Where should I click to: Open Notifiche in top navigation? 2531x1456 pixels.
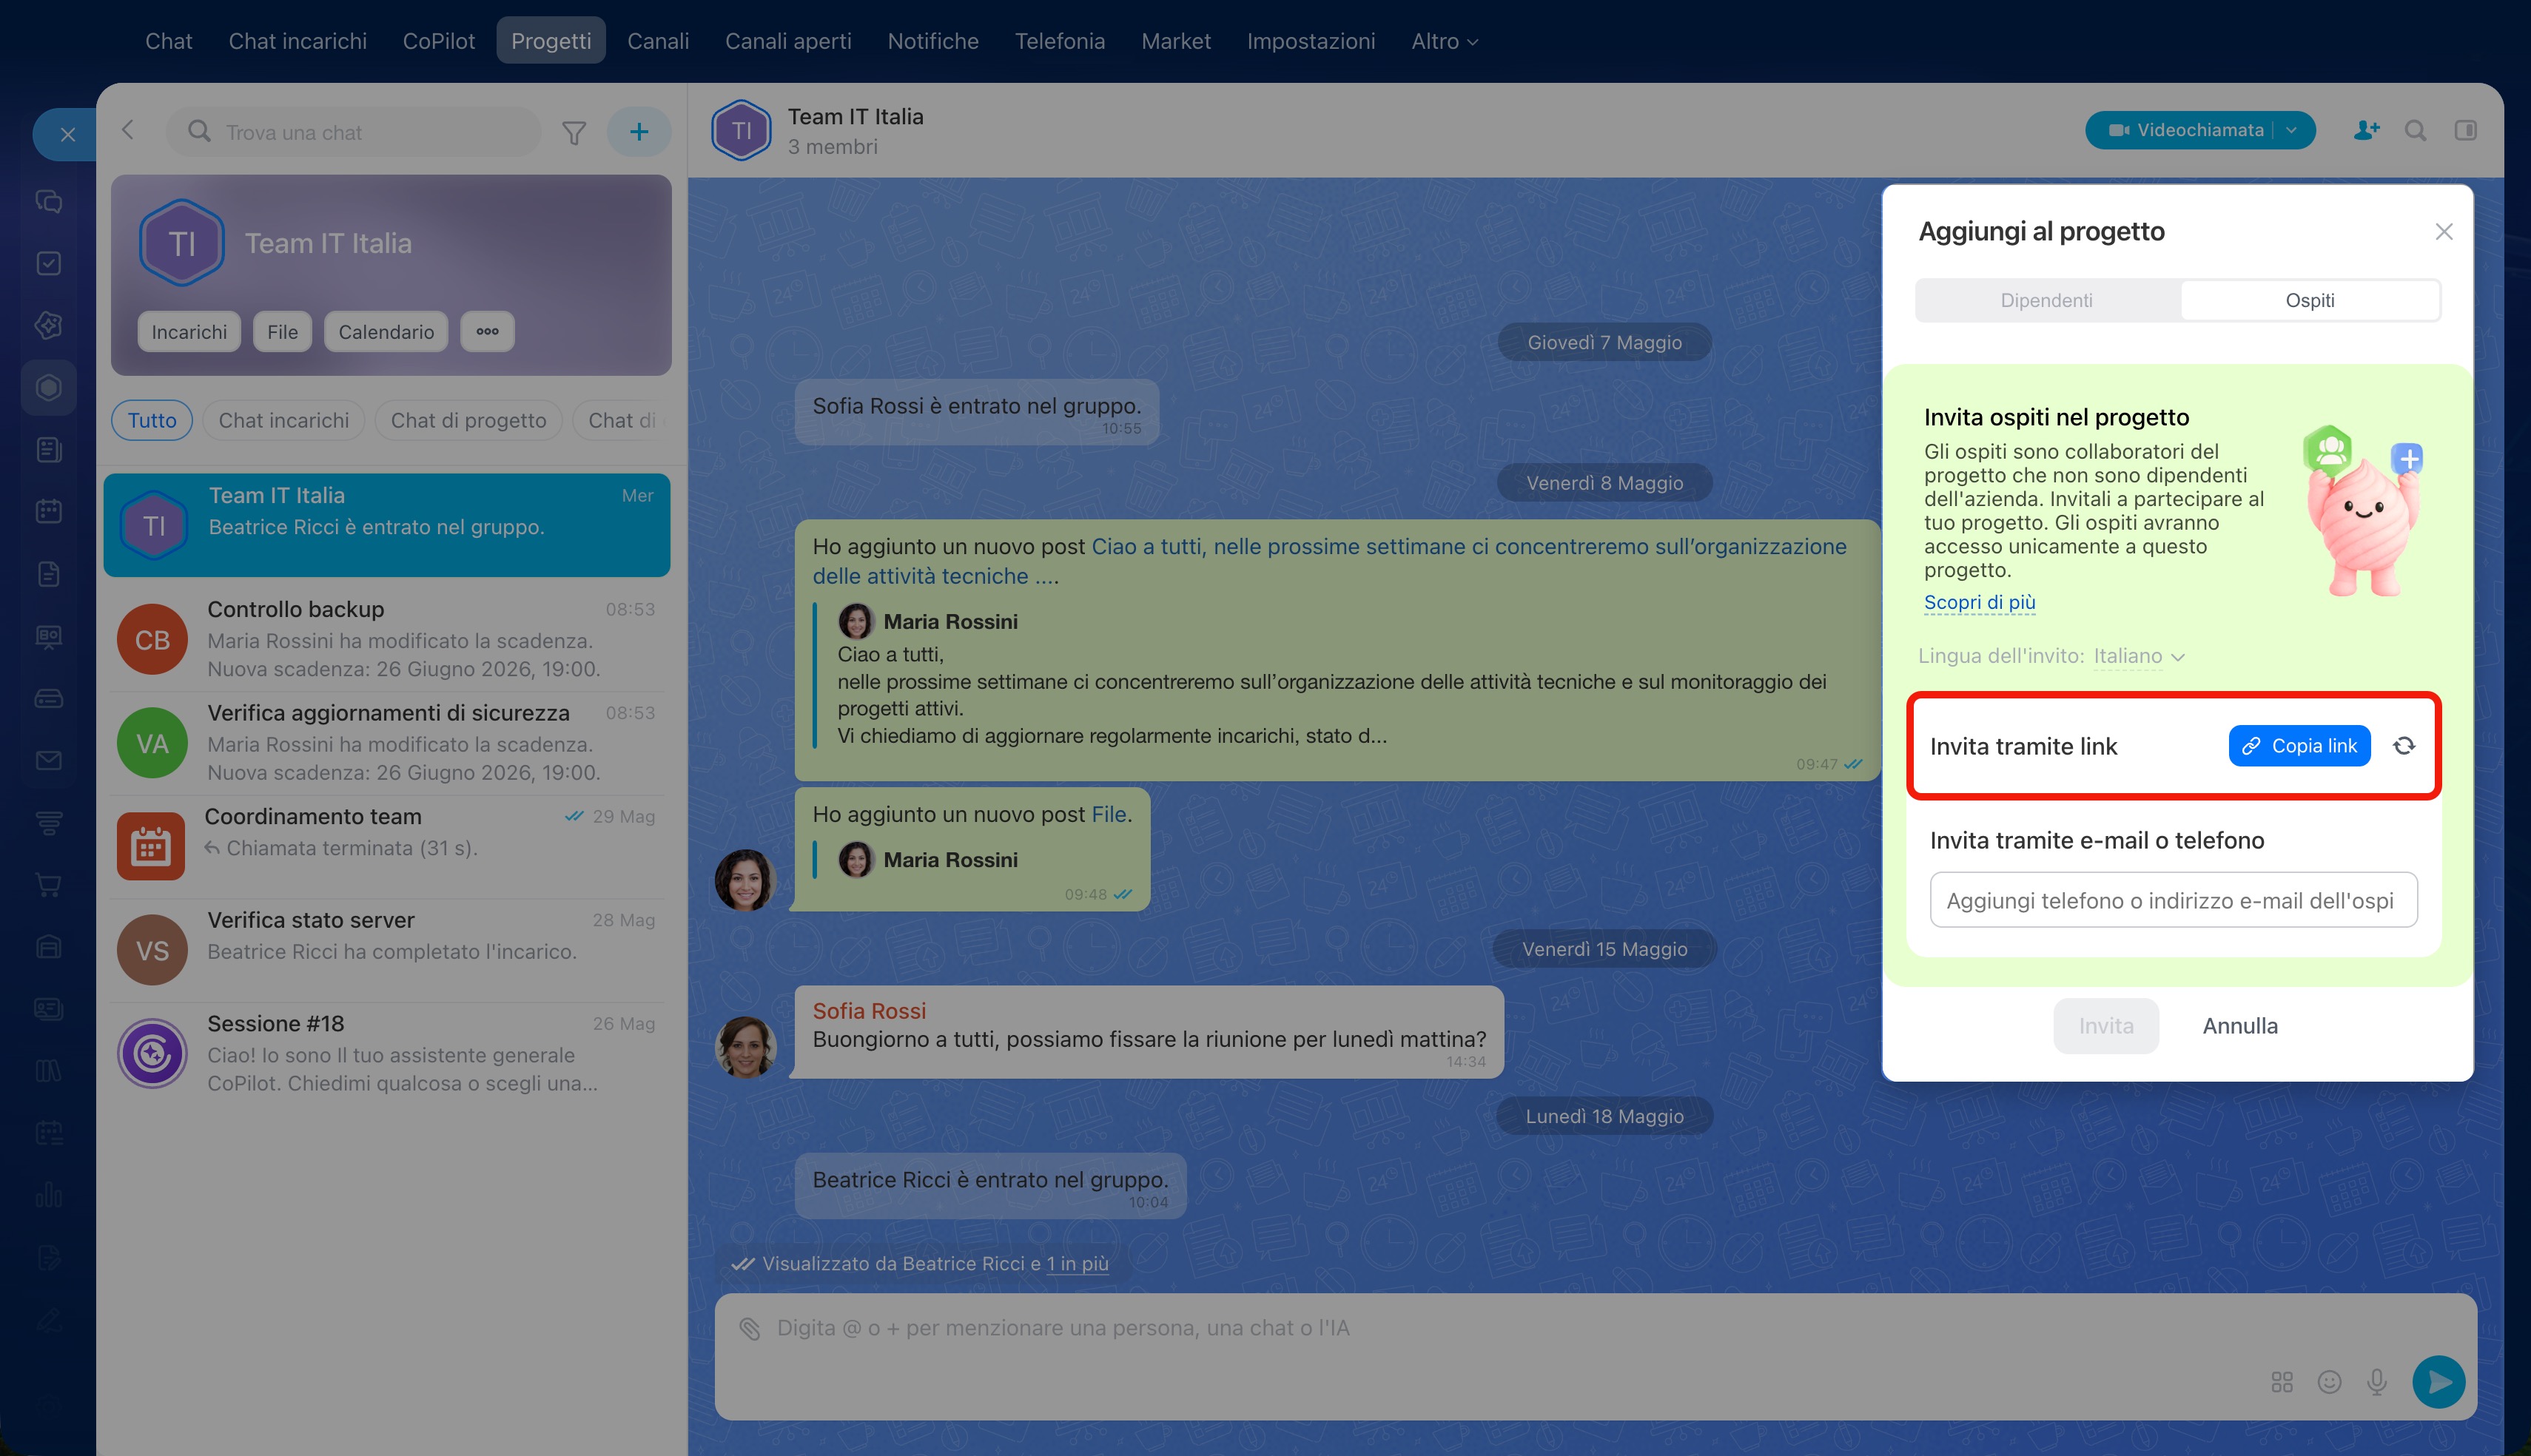click(x=933, y=41)
